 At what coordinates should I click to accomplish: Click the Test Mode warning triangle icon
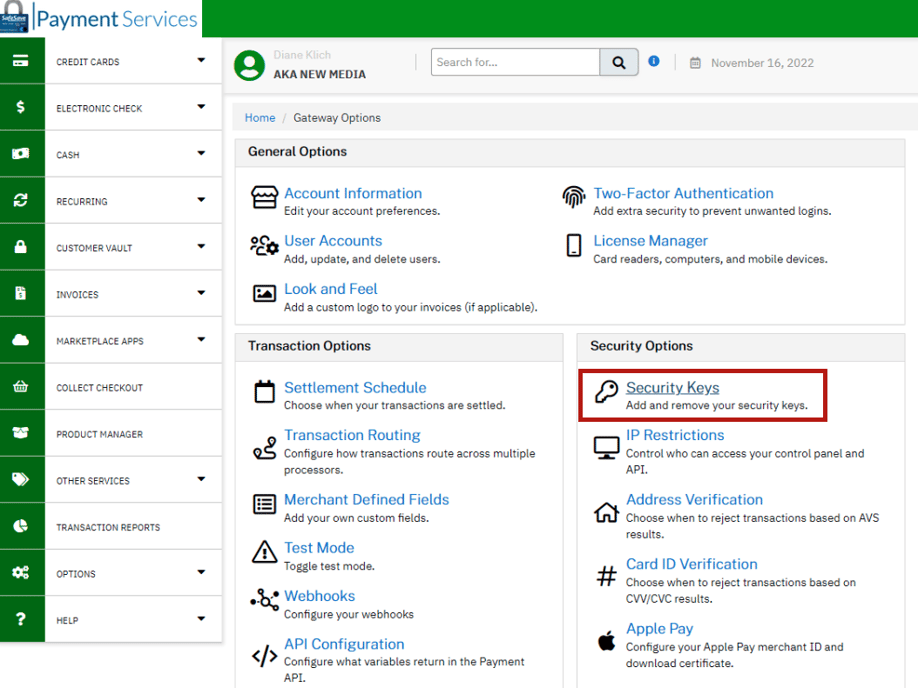tap(265, 552)
